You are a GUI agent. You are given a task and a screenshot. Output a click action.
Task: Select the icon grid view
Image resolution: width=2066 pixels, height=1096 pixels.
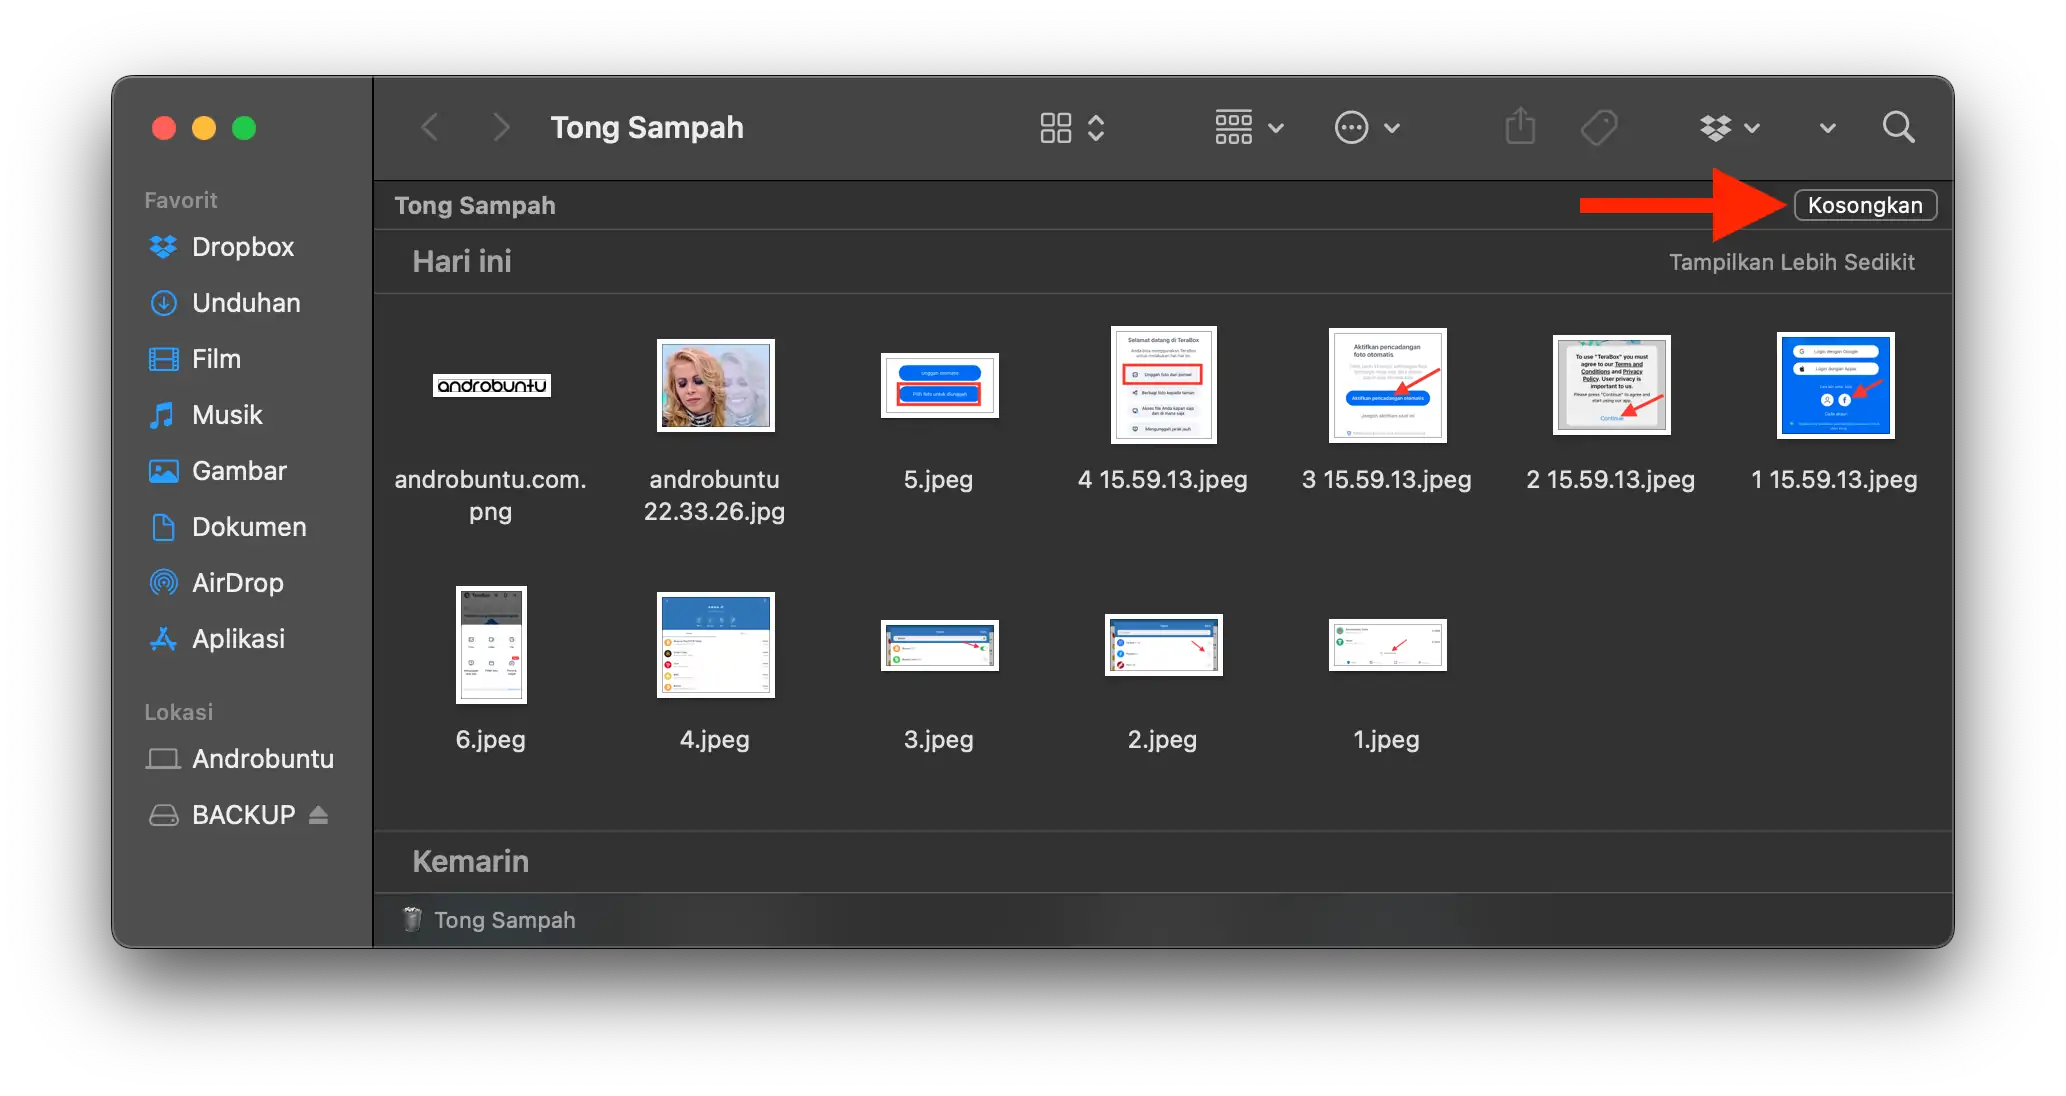(x=1056, y=127)
